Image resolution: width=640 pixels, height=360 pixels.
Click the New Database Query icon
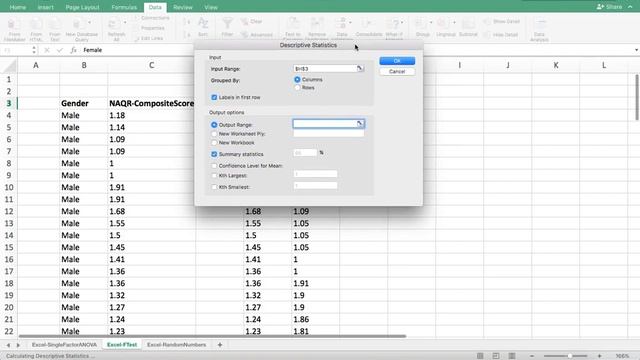[79, 24]
